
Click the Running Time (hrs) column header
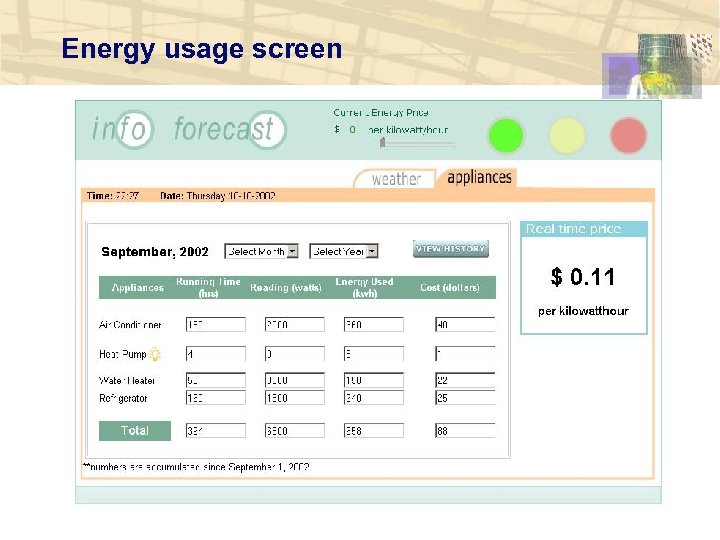tap(208, 287)
